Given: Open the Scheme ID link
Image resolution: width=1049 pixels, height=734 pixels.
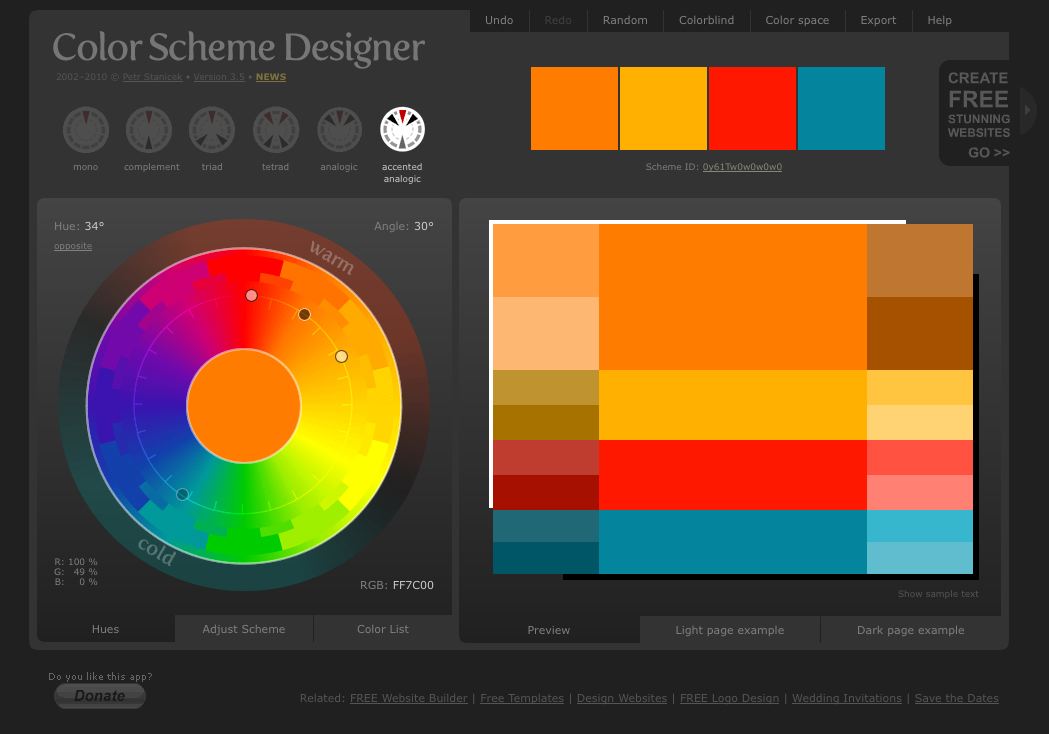Looking at the screenshot, I should (742, 167).
